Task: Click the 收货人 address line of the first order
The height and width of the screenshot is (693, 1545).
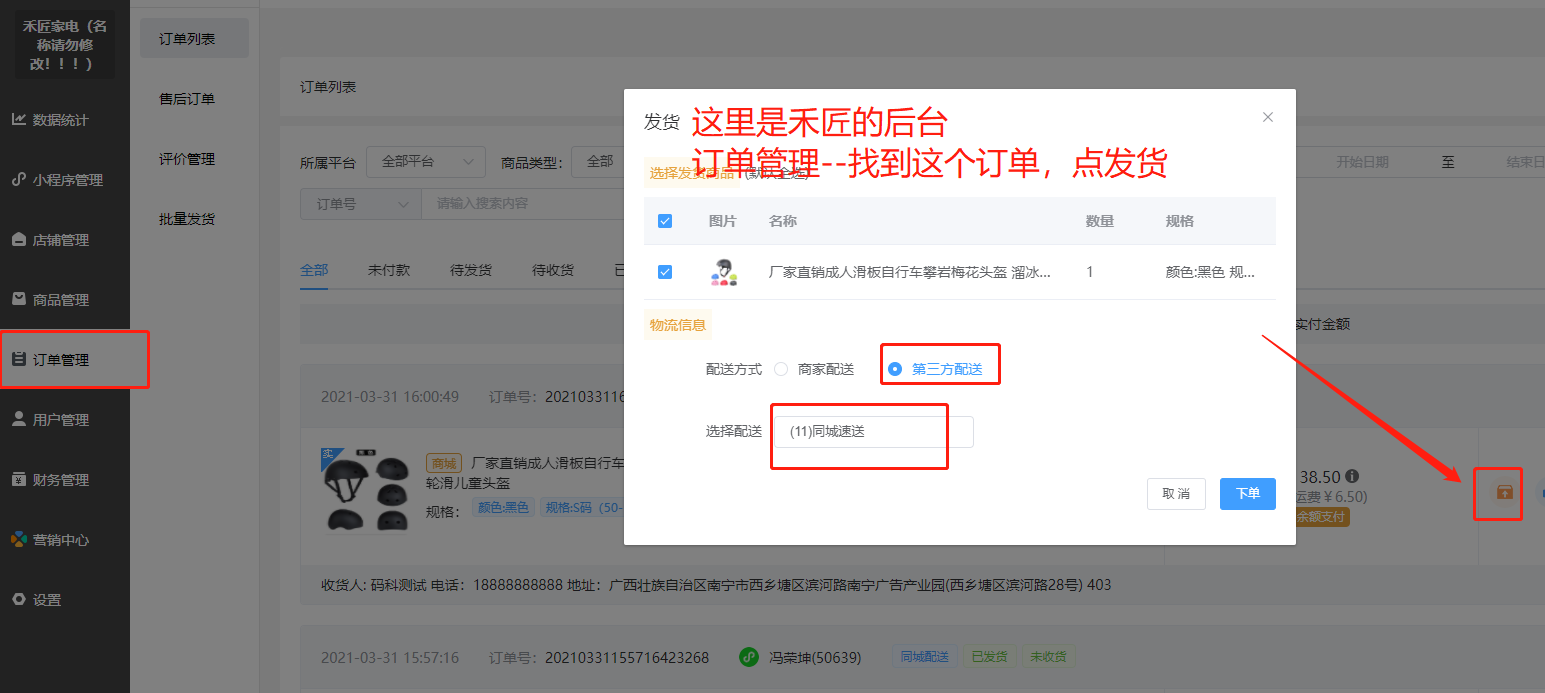Action: click(716, 584)
